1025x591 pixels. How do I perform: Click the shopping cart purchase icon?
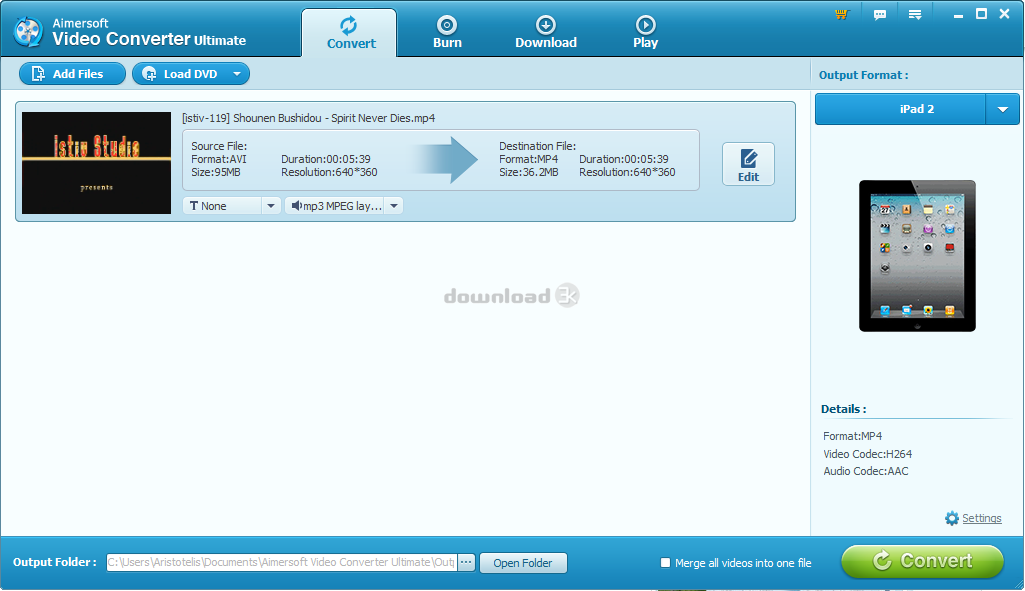point(841,14)
